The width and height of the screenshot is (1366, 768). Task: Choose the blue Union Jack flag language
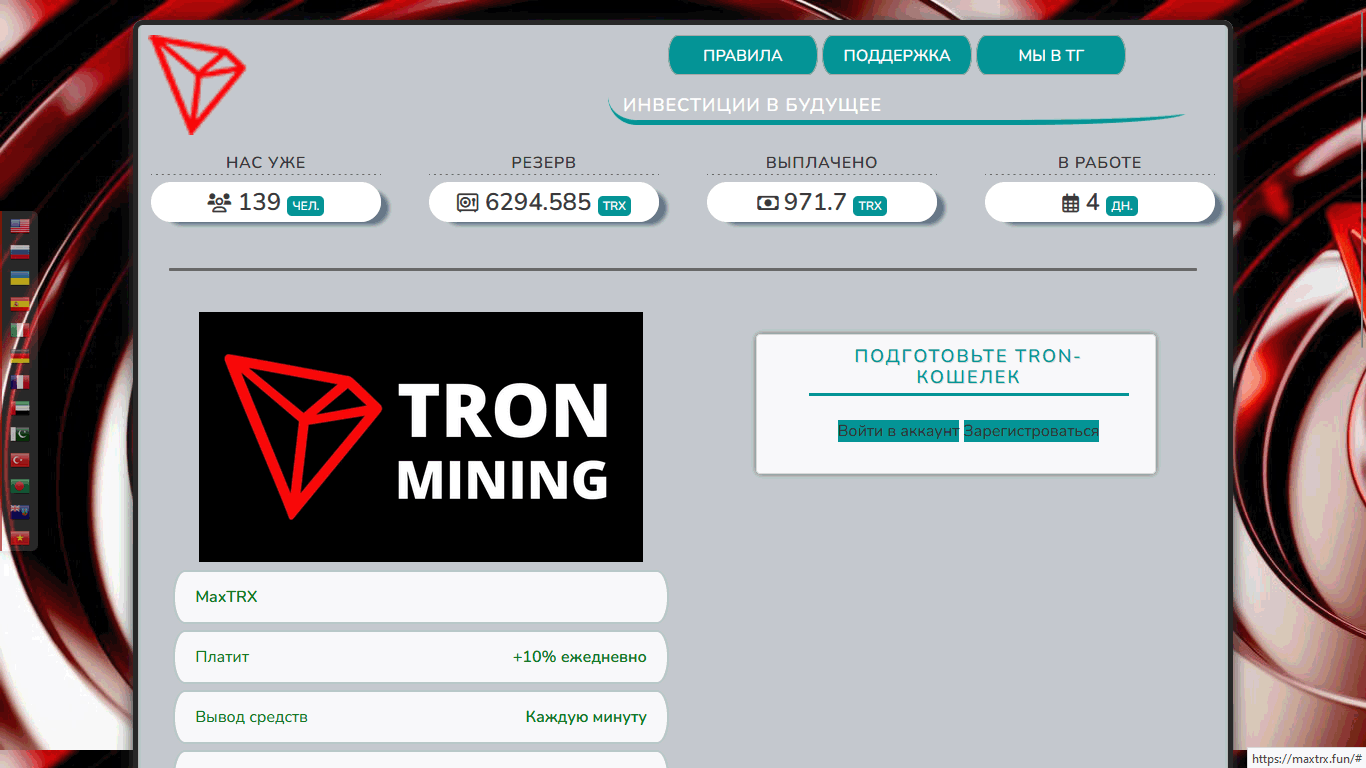pyautogui.click(x=20, y=512)
